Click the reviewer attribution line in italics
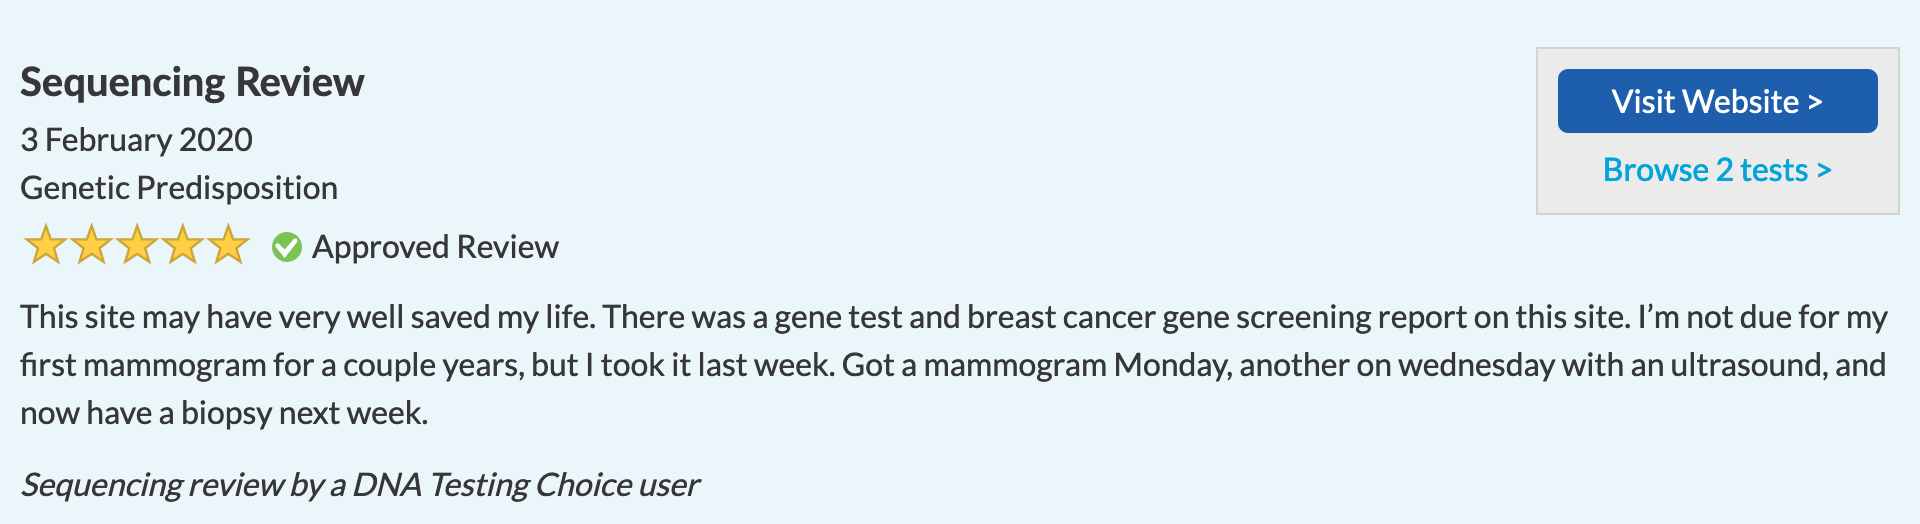 360,485
